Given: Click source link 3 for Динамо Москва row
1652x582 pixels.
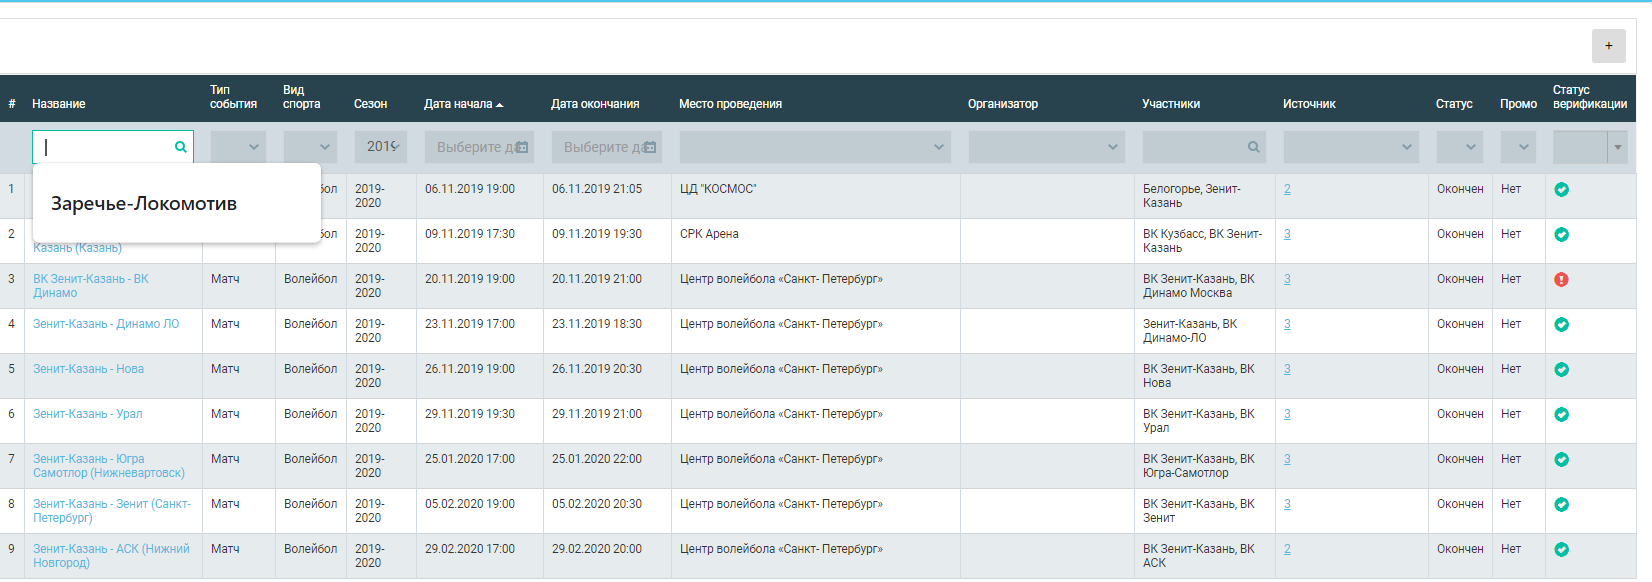Looking at the screenshot, I should pos(1287,279).
